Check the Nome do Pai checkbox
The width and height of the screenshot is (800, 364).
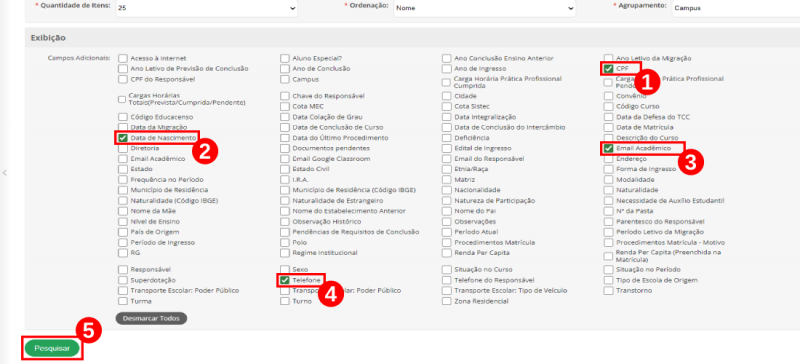click(446, 211)
